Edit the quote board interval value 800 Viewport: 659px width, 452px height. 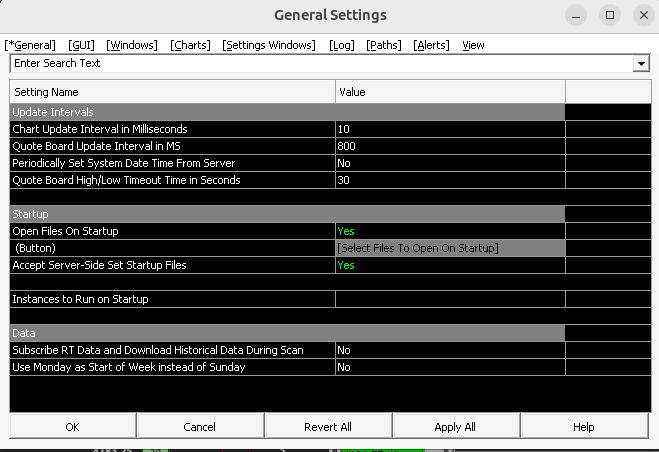(451, 146)
